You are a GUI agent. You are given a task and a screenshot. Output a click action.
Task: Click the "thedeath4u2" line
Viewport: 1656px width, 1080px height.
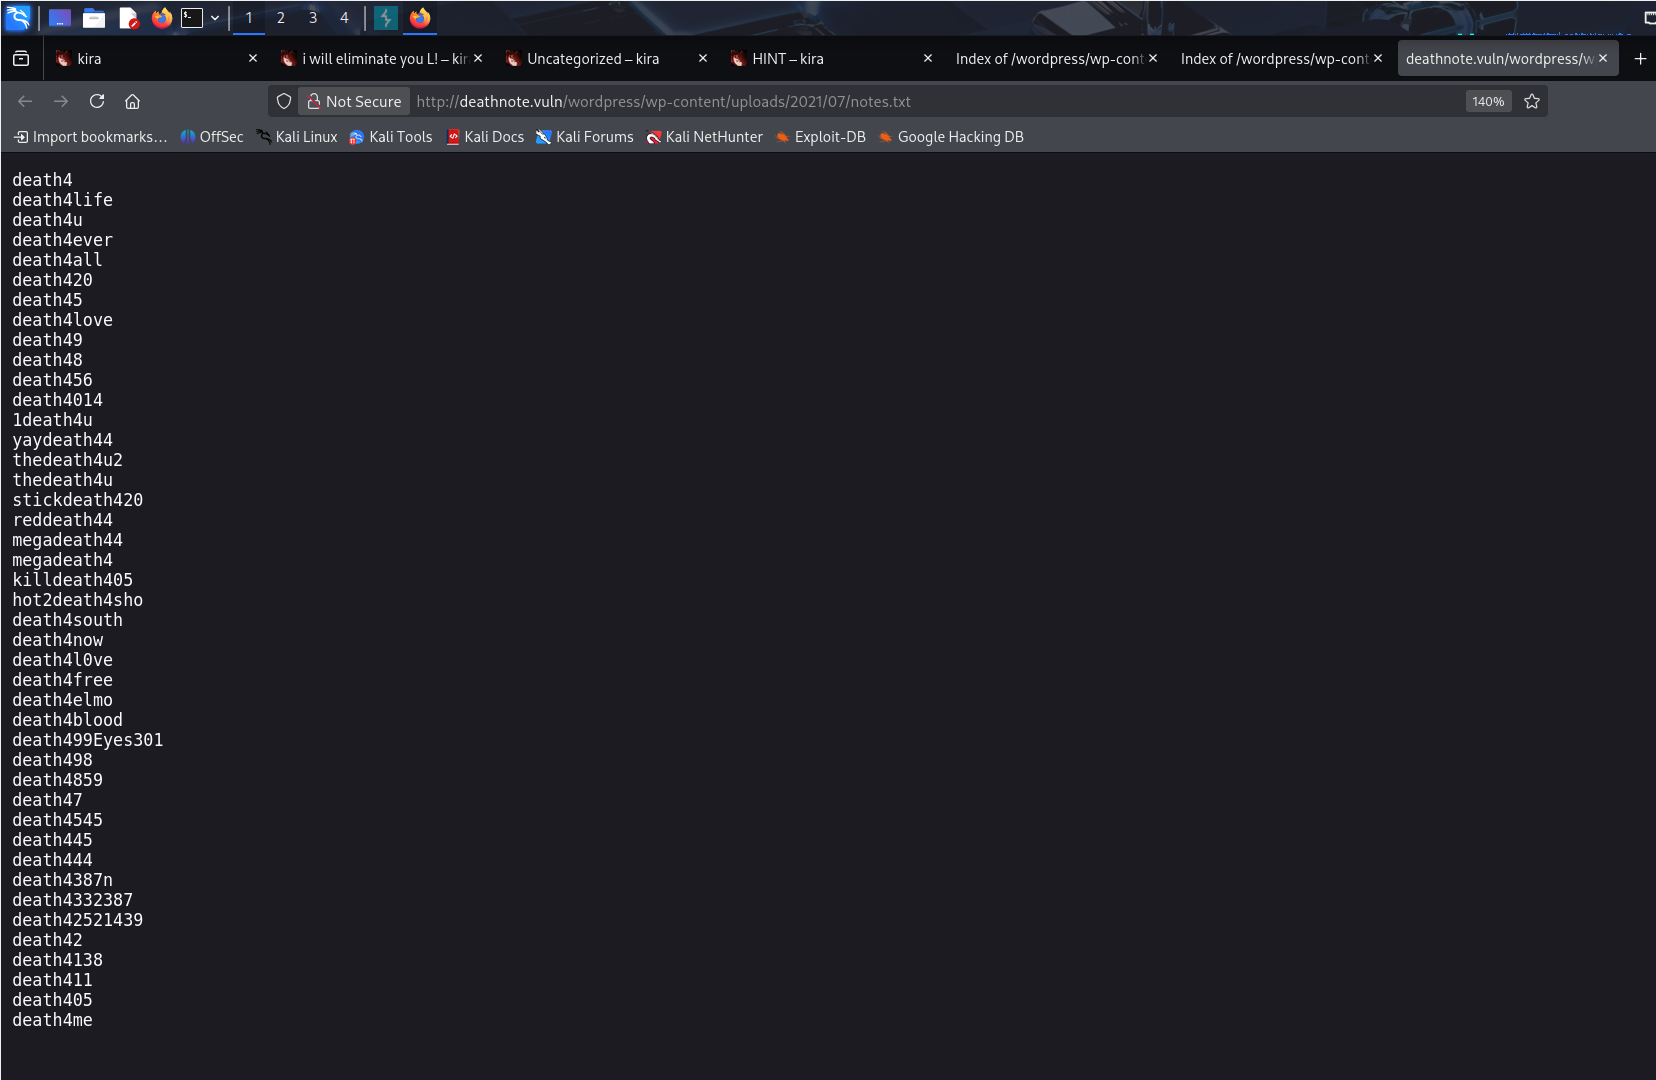[x=68, y=460]
